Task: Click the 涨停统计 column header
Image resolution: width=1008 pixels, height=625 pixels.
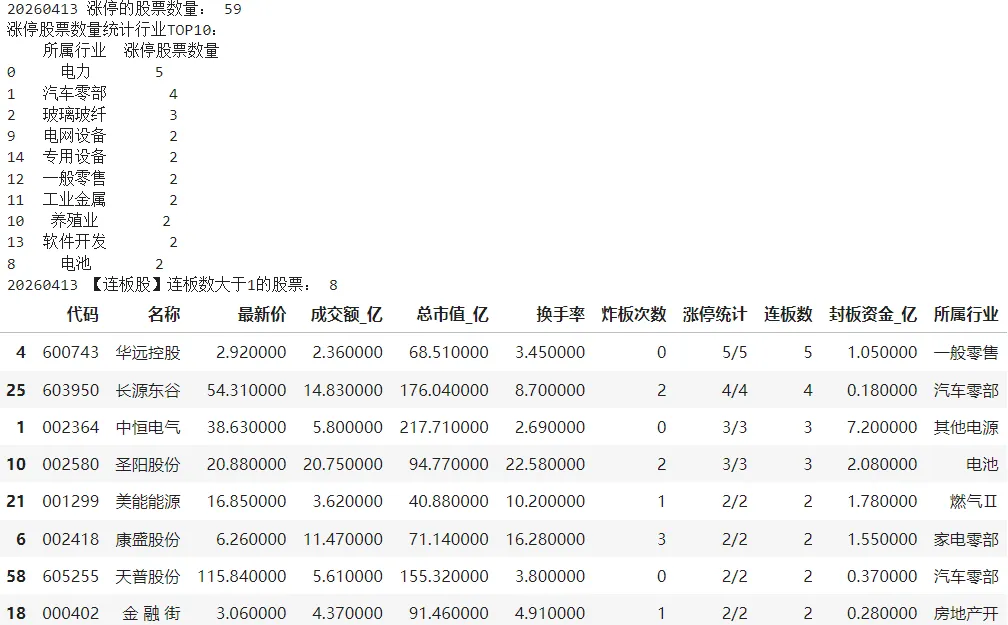Action: click(x=715, y=314)
